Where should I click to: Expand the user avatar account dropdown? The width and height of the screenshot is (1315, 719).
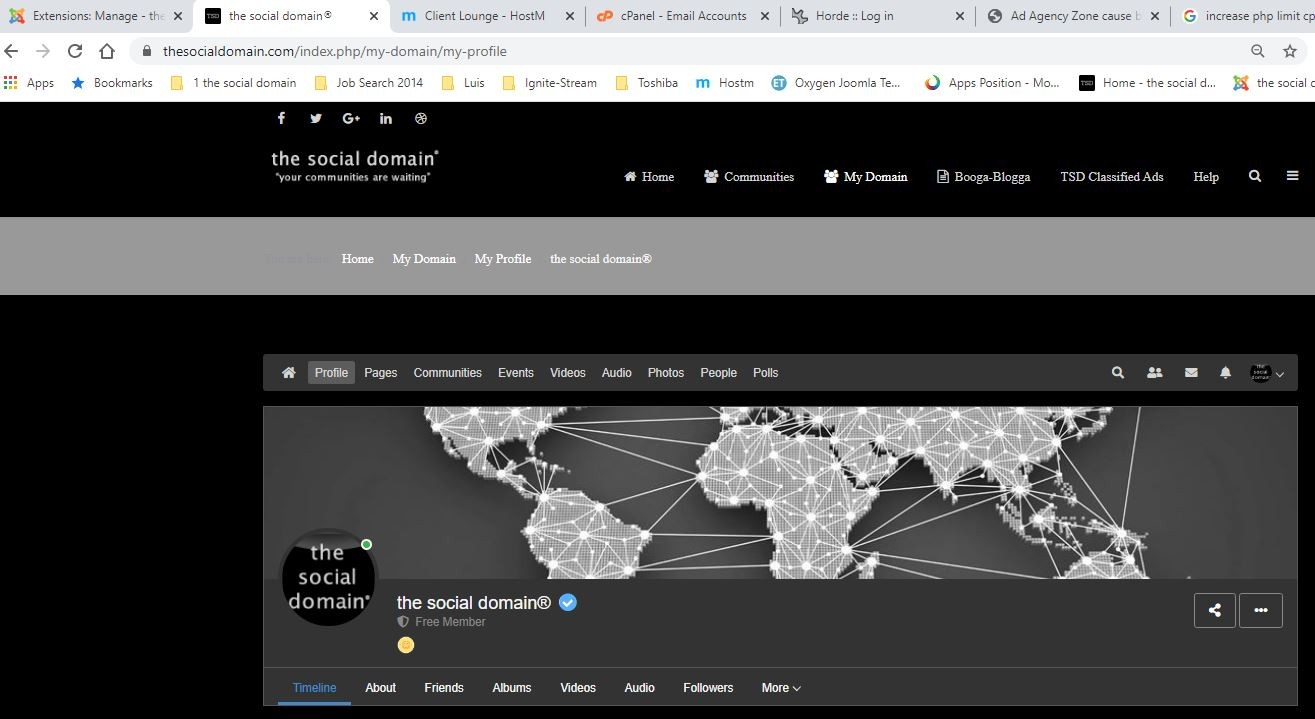1267,373
